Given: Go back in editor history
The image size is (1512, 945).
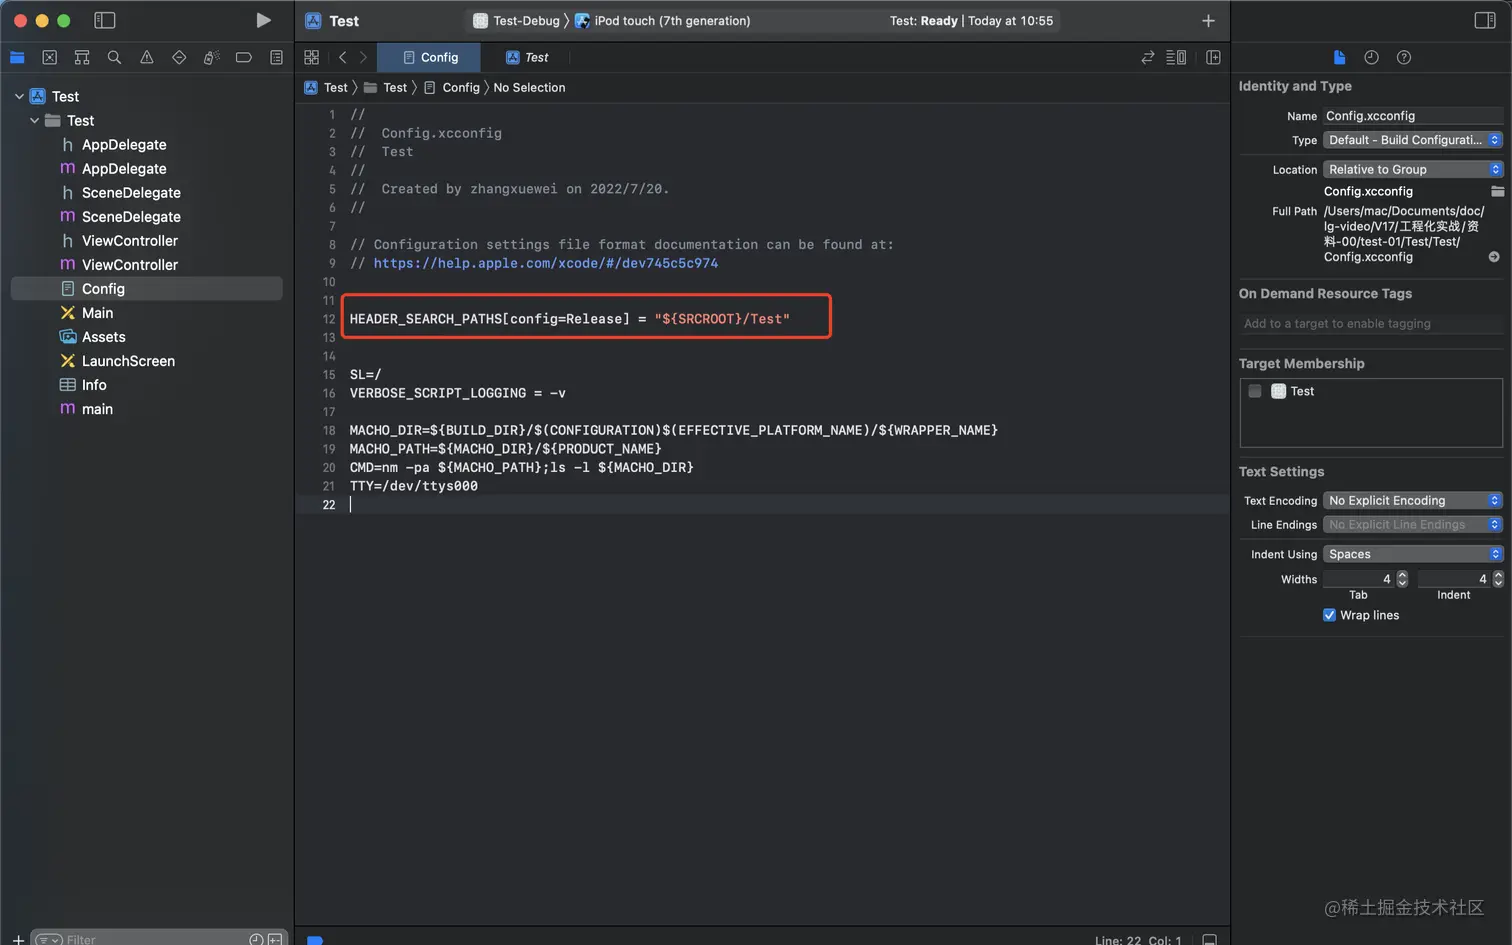Looking at the screenshot, I should [x=343, y=58].
